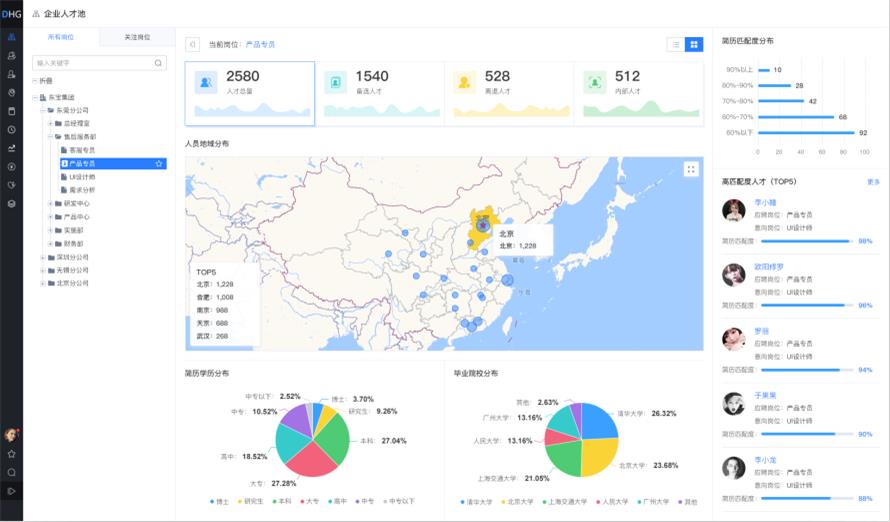Collapse the 东莞分公司 tree node
The width and height of the screenshot is (890, 522).
(43, 111)
